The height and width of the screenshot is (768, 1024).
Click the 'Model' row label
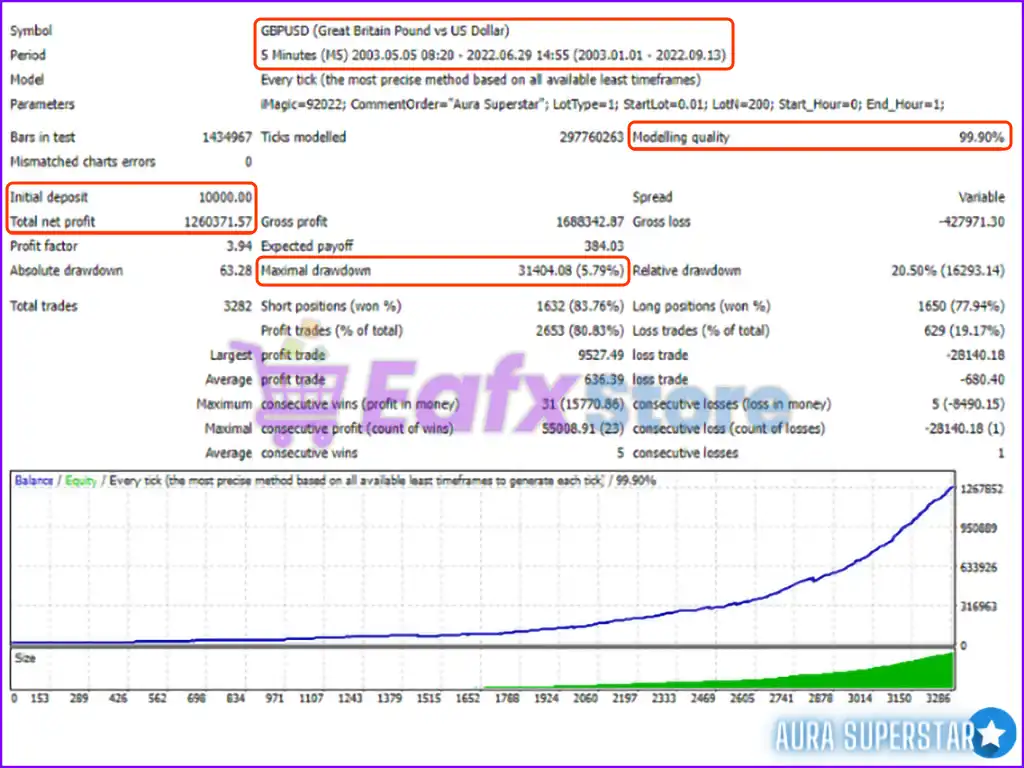tap(27, 80)
